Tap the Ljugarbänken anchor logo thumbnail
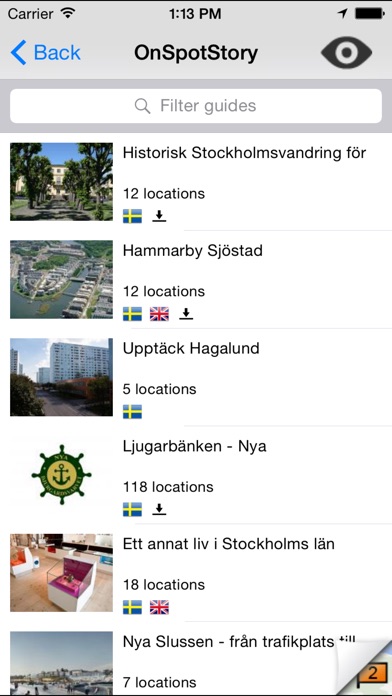Screen dimensions: 392x696 click(x=61, y=475)
